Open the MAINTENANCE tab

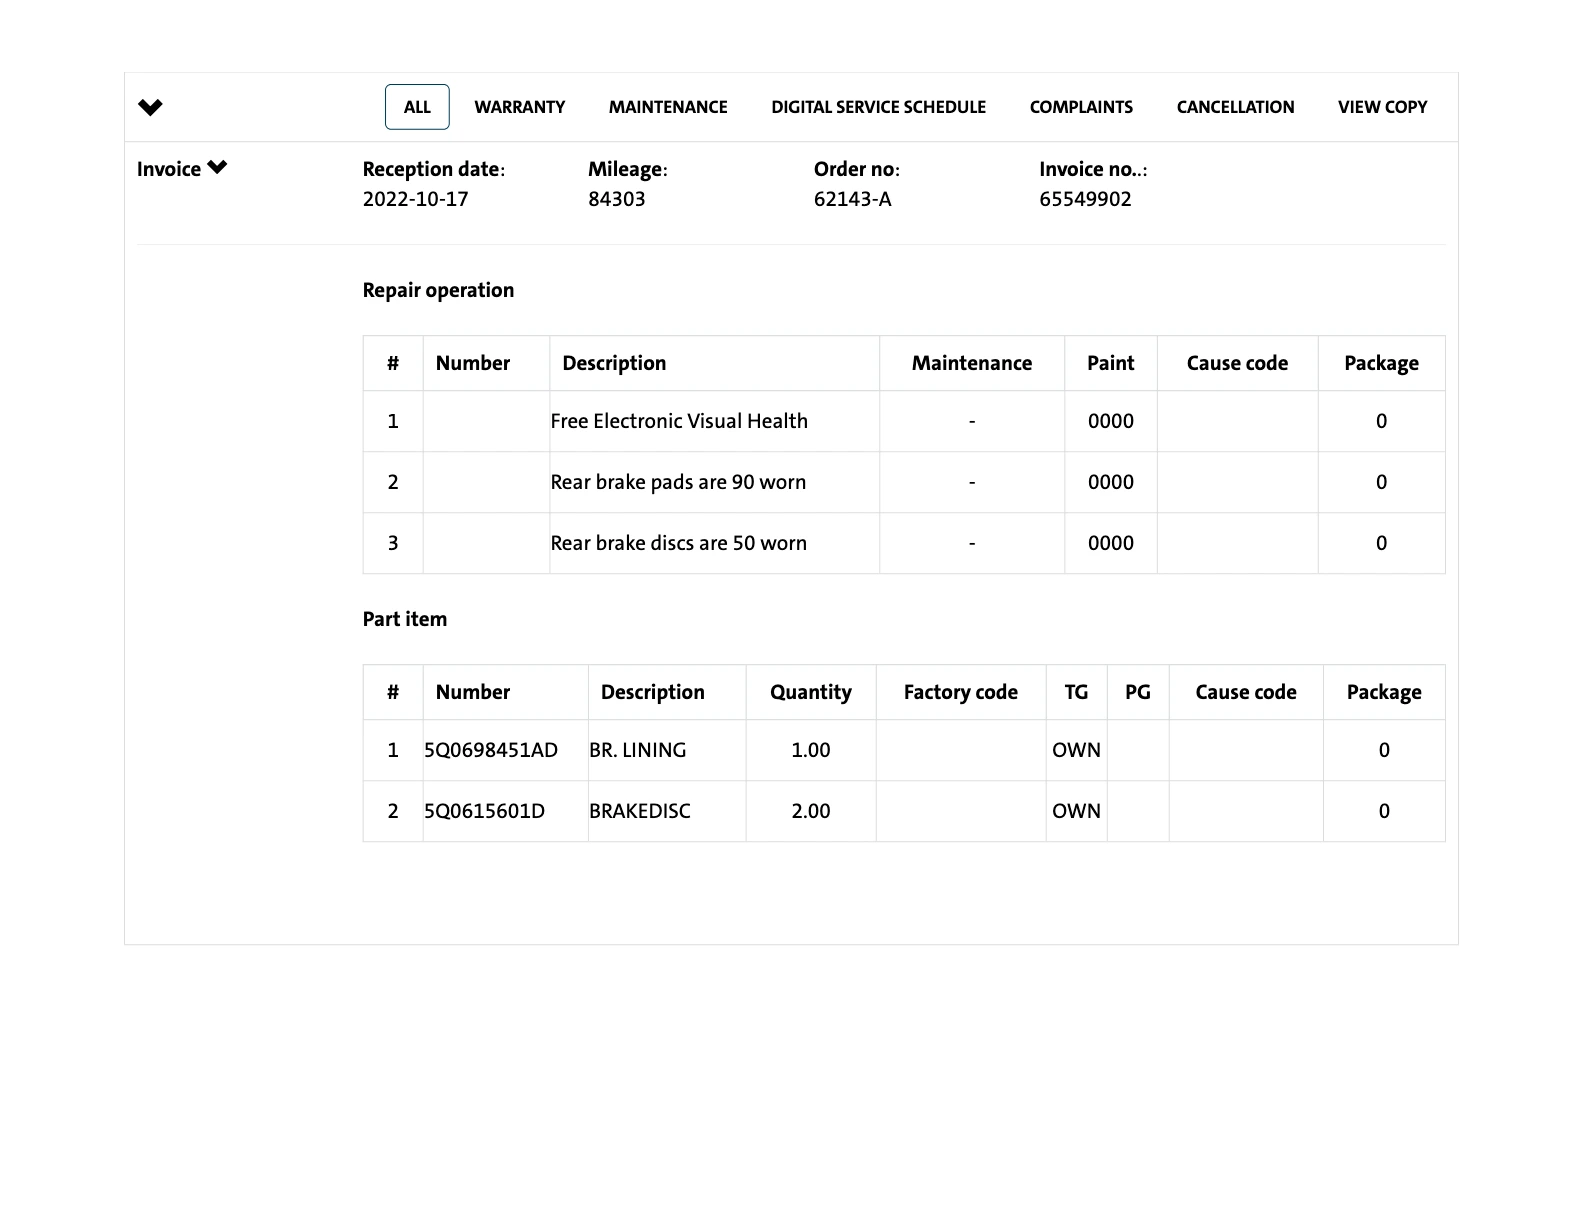tap(668, 107)
